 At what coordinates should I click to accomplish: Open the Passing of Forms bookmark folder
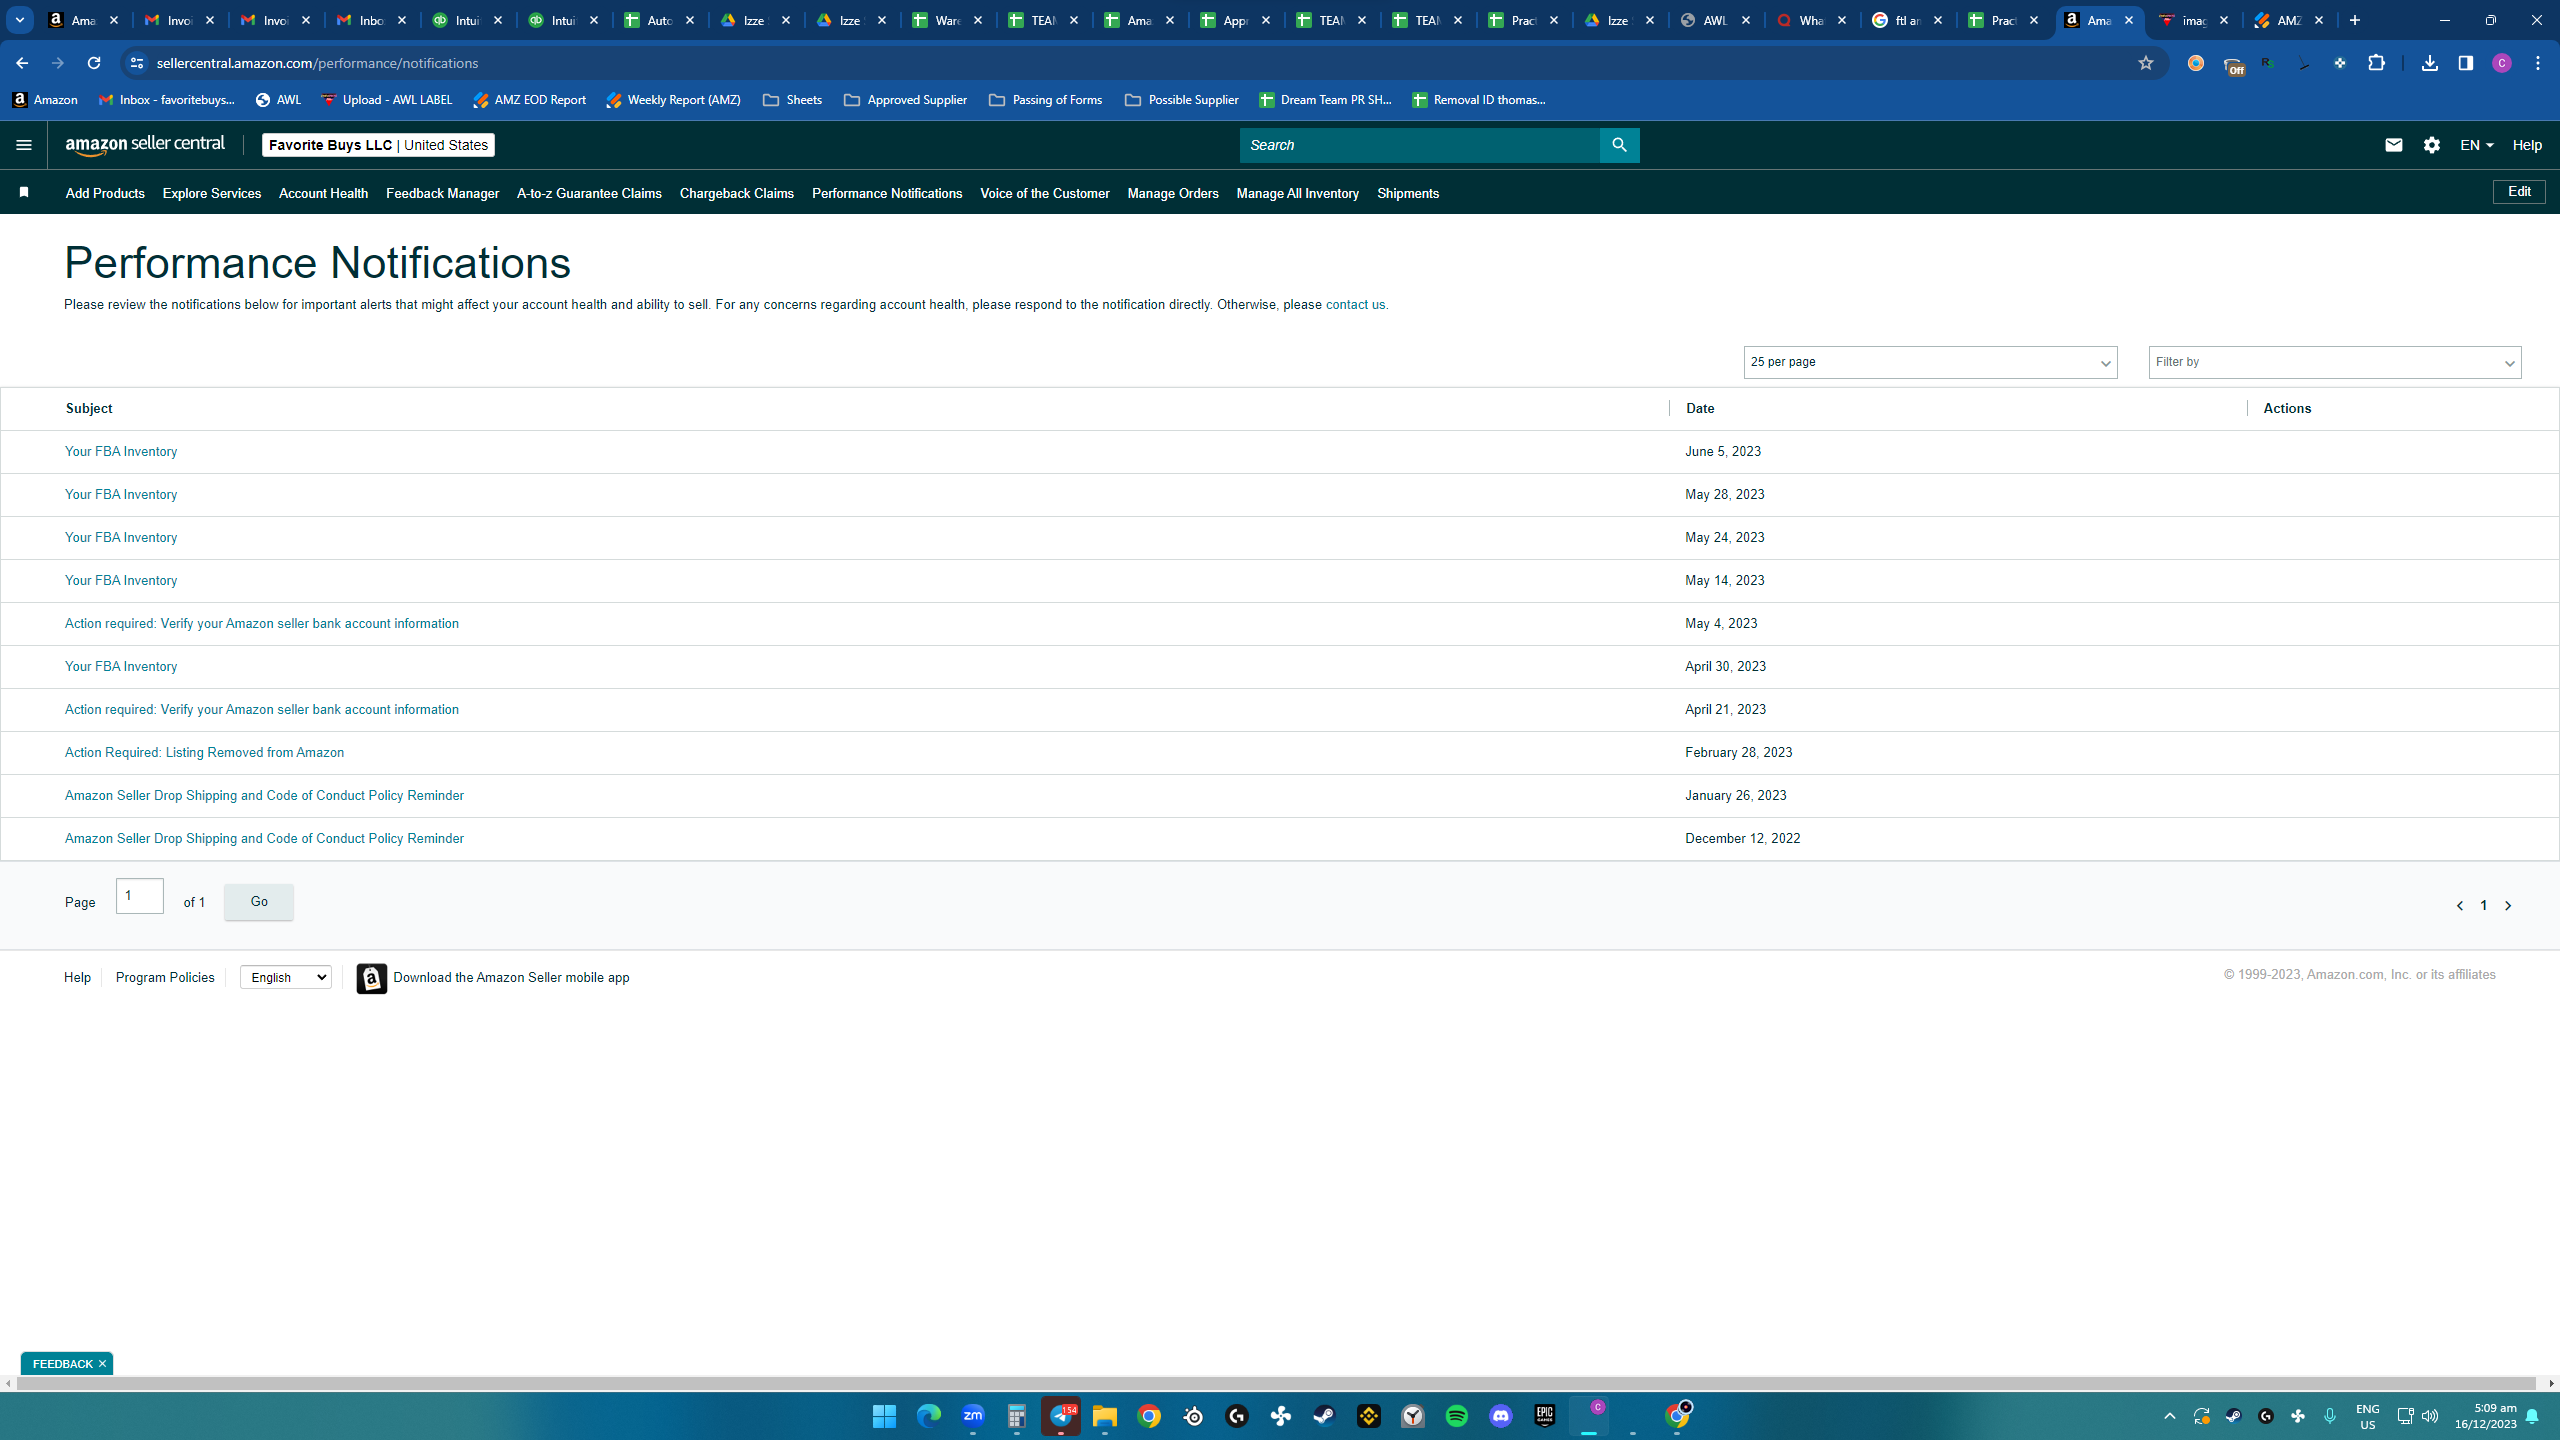[x=1045, y=100]
